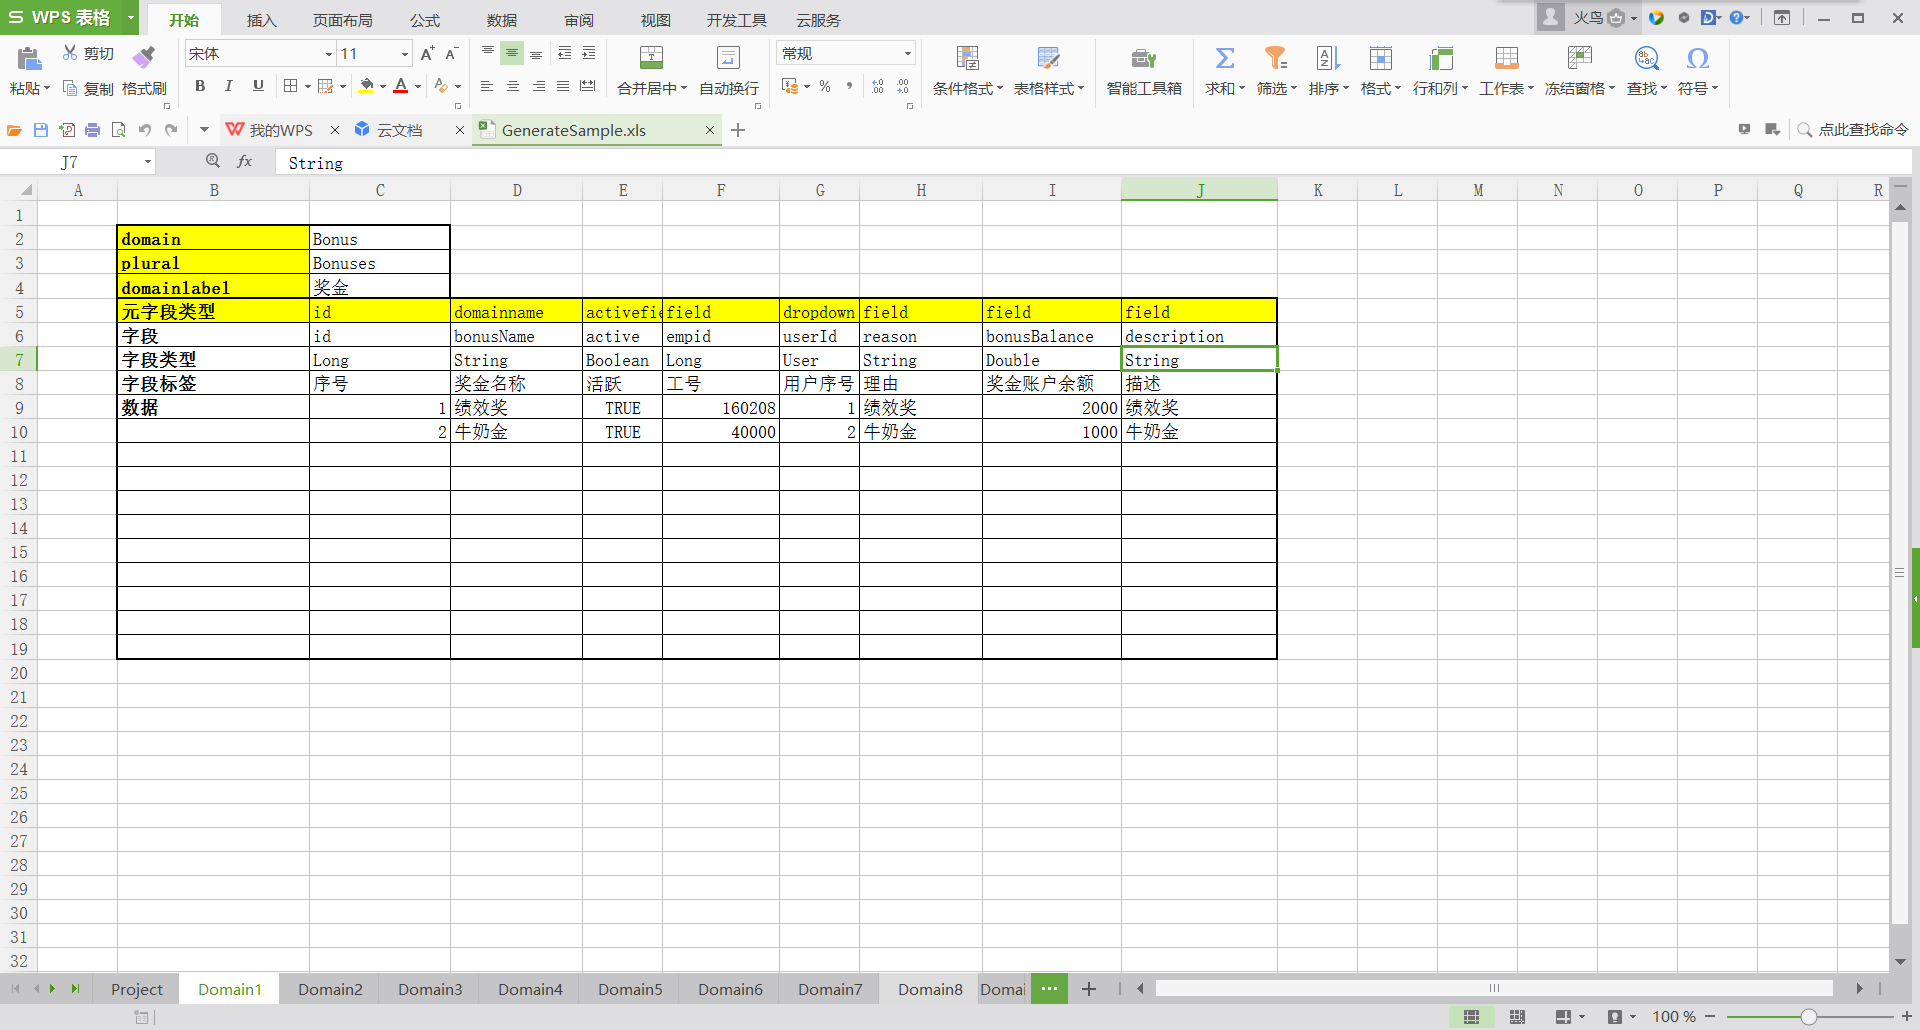Open the 数据 (Data) ribbon tab
Viewport: 1920px width, 1030px height.
tap(502, 20)
